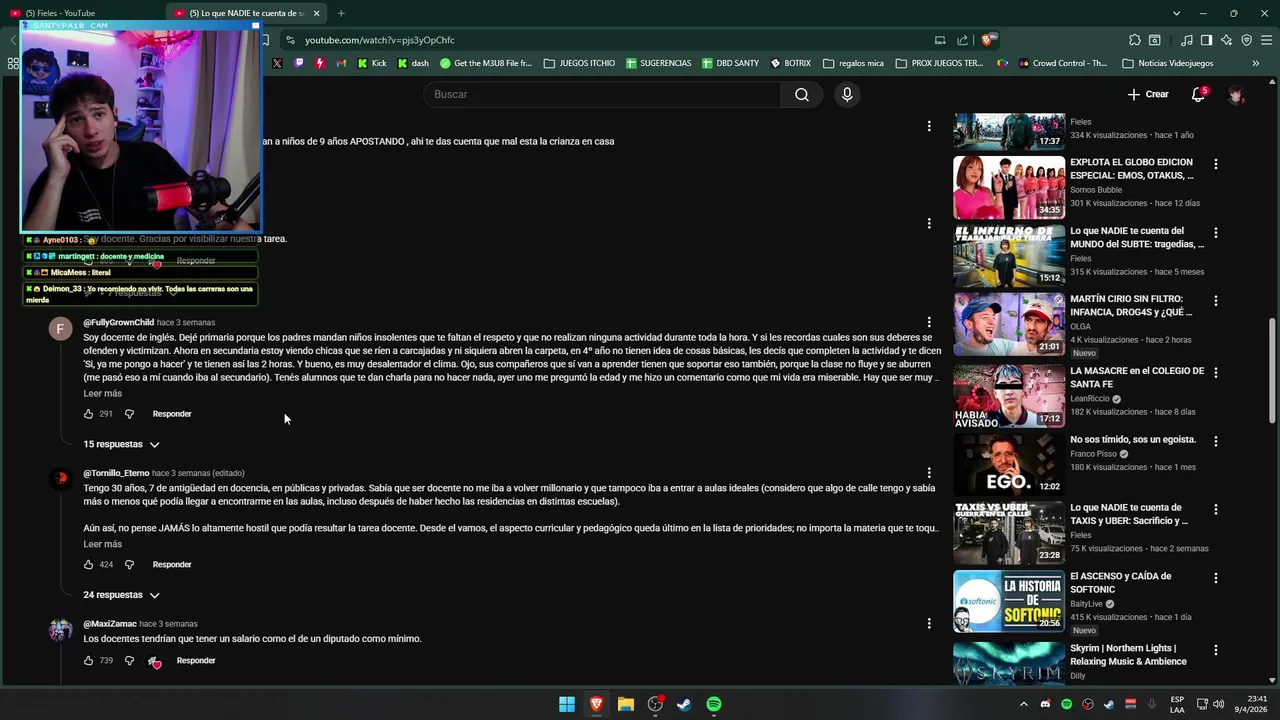Open browser extensions puzzle icon
The image size is (1280, 720).
1134,40
